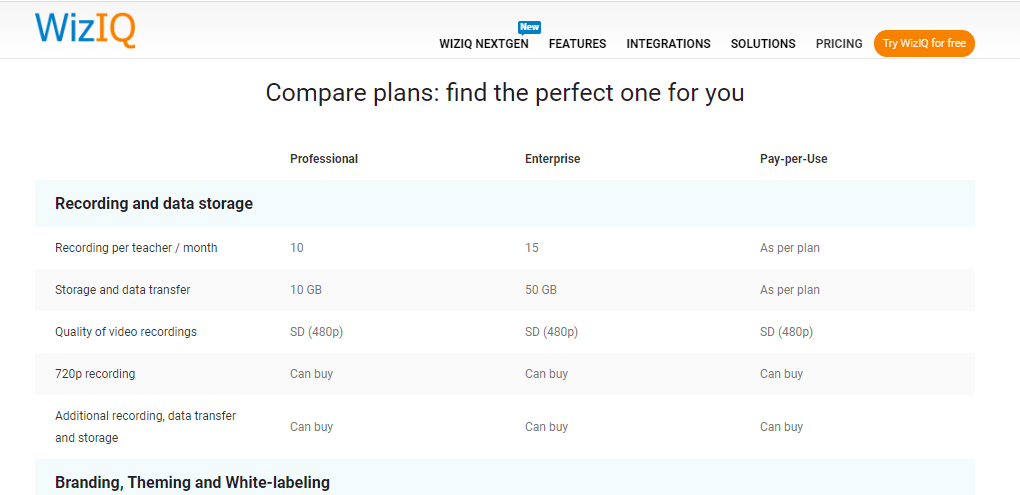
Task: Click Professional recording value 10
Action: tap(297, 248)
